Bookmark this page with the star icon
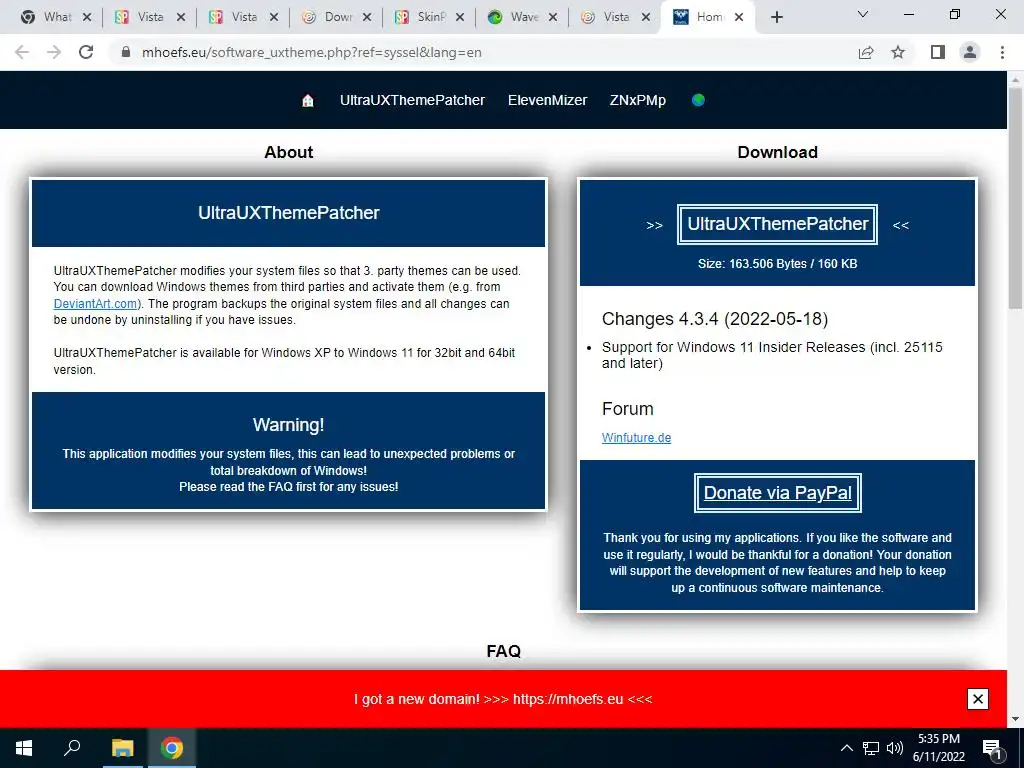The image size is (1024, 768). [898, 52]
